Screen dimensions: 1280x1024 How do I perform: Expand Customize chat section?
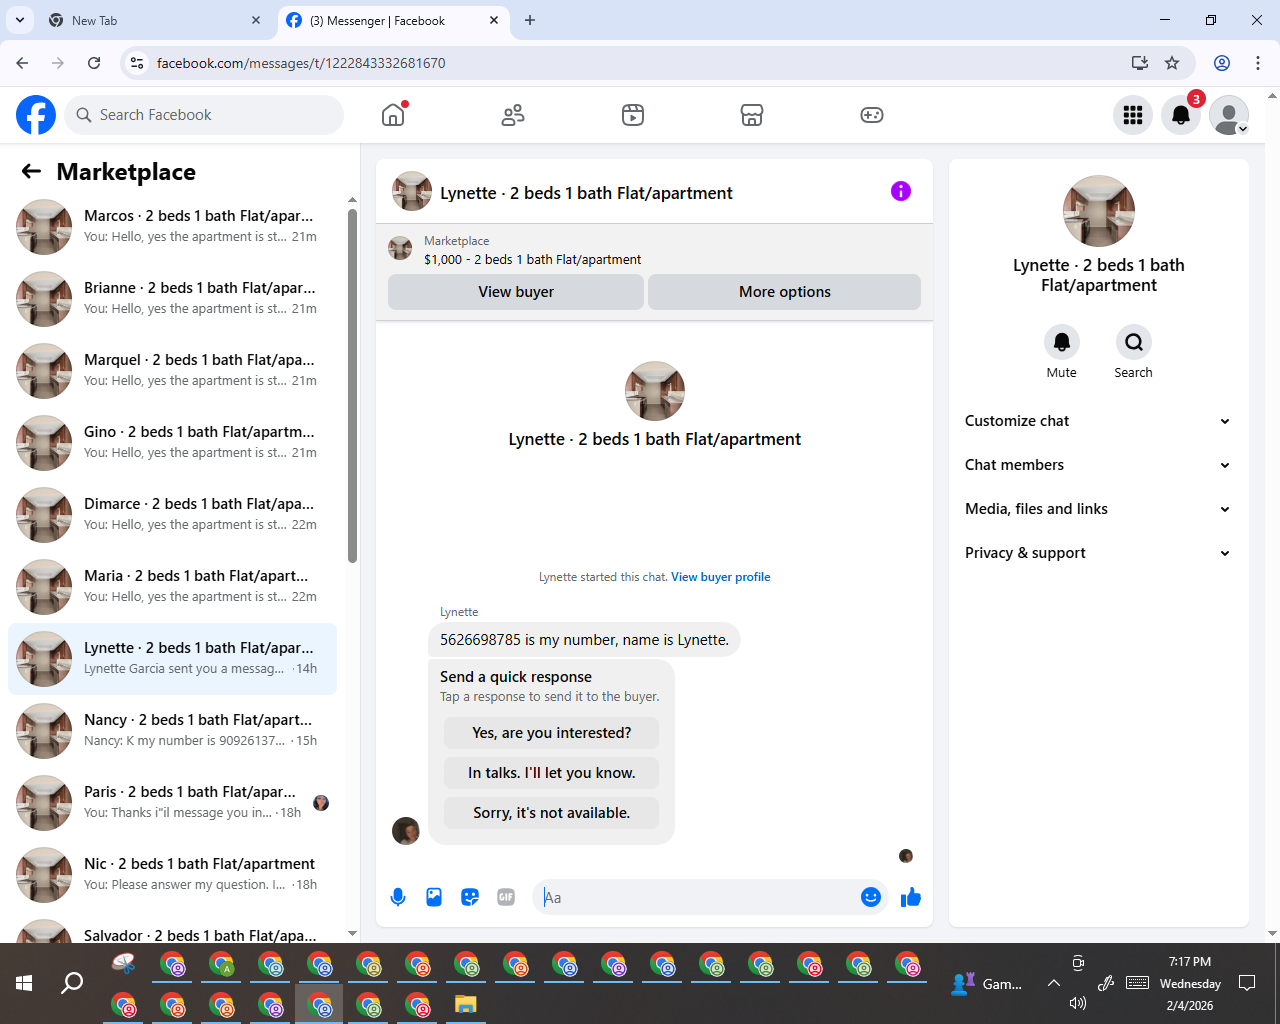1098,421
